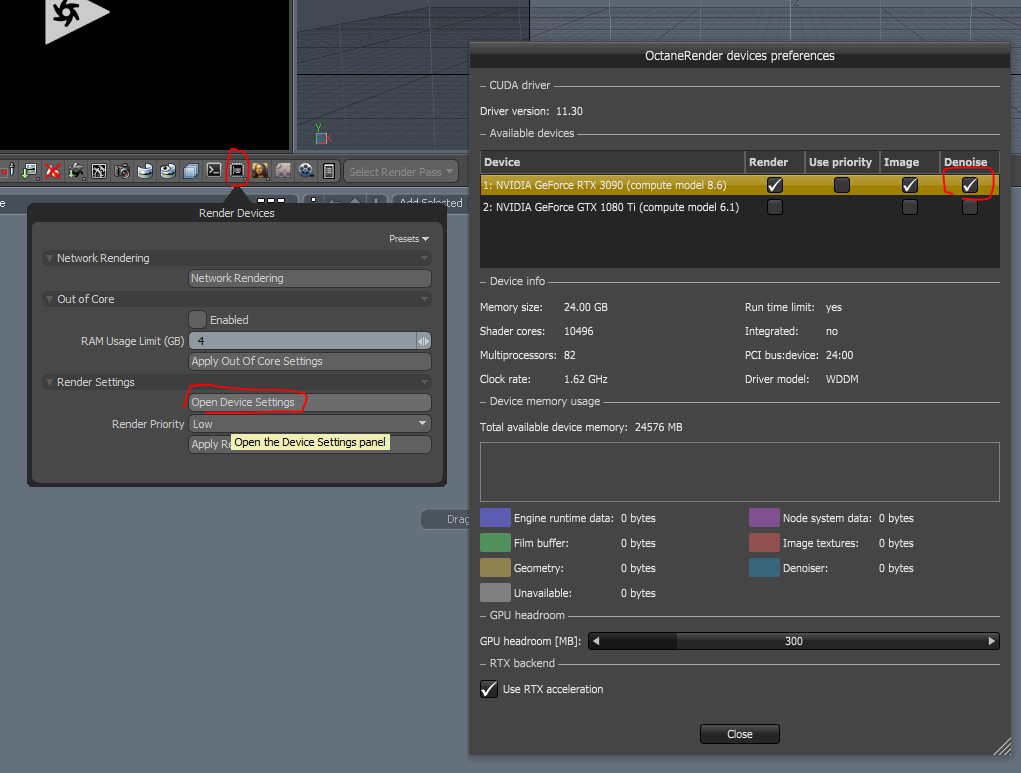Open the console terminal icon

click(x=214, y=171)
